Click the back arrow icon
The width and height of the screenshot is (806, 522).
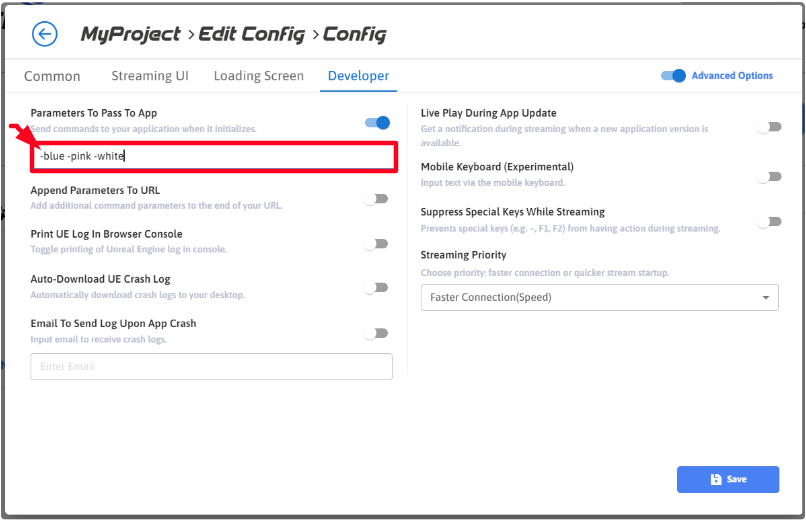[x=44, y=34]
